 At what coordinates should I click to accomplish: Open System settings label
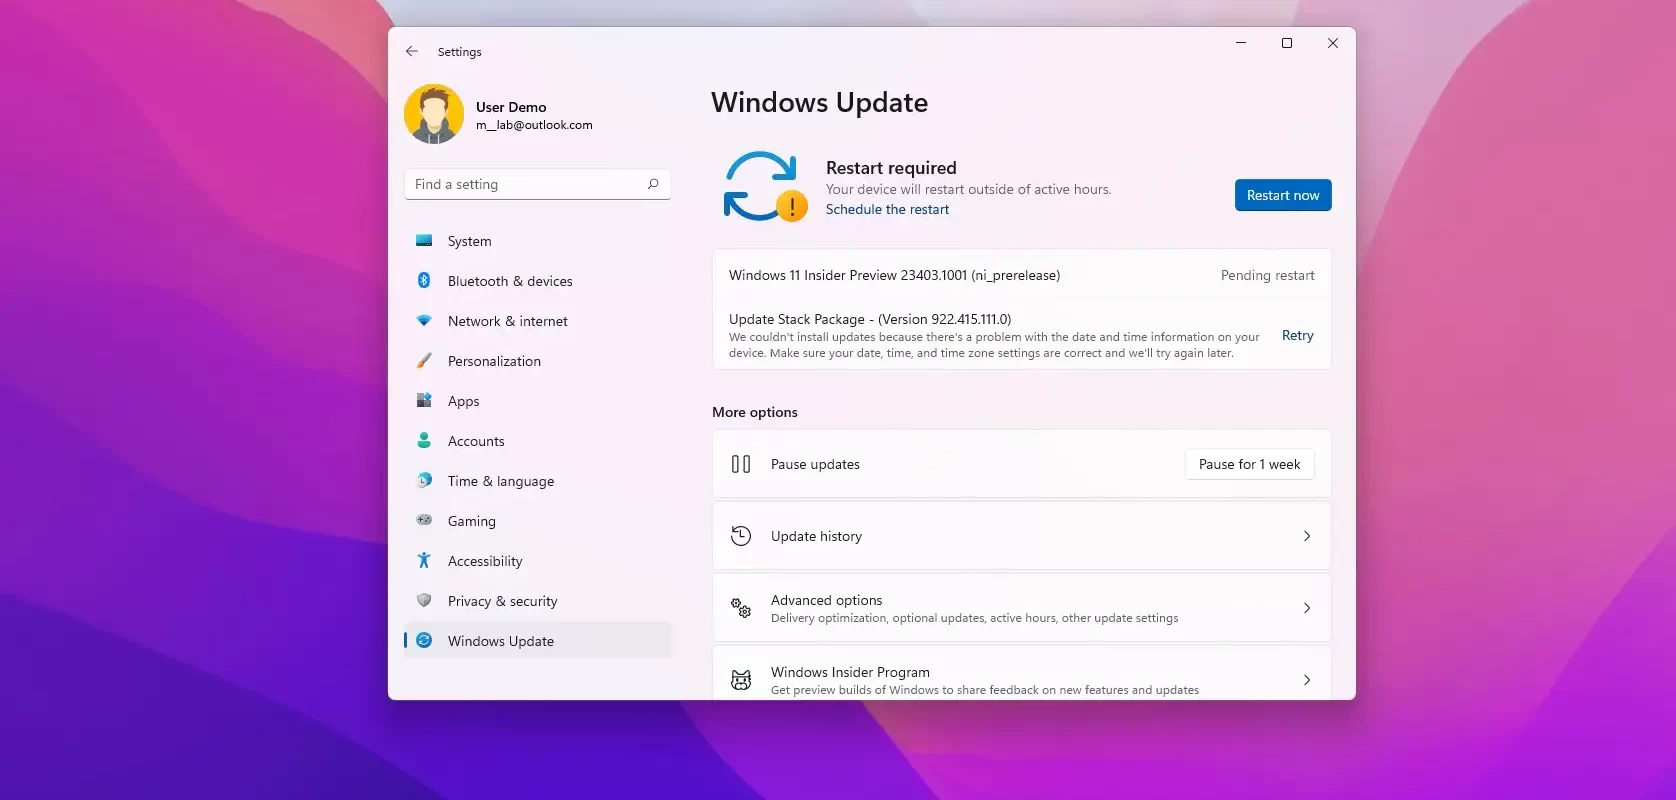[469, 241]
